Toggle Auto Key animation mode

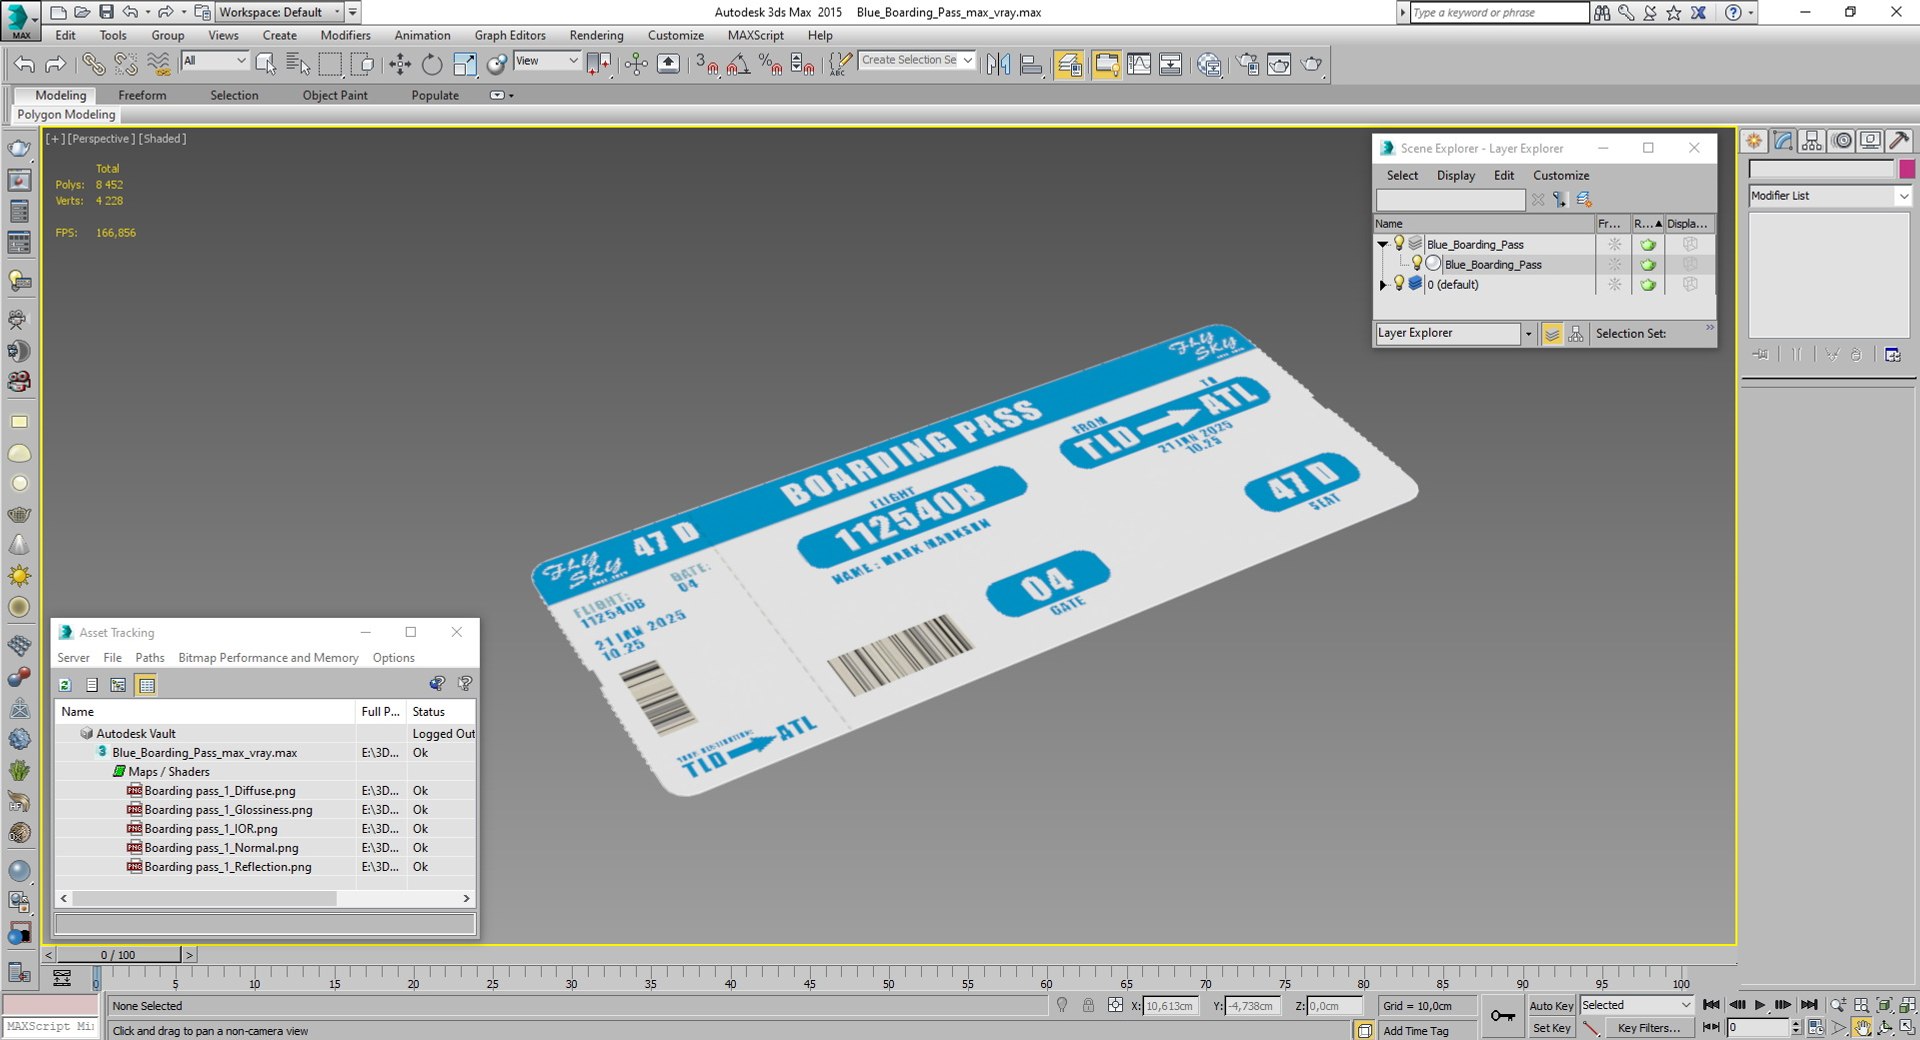(1551, 1006)
